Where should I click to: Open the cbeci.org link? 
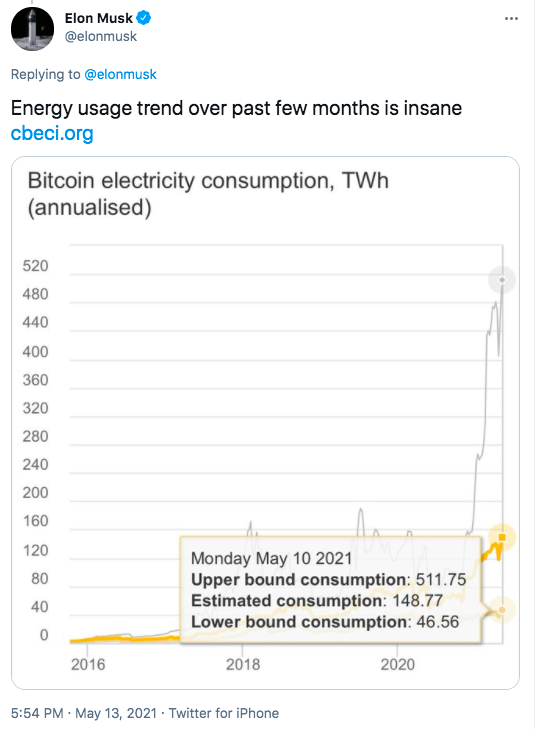52,133
